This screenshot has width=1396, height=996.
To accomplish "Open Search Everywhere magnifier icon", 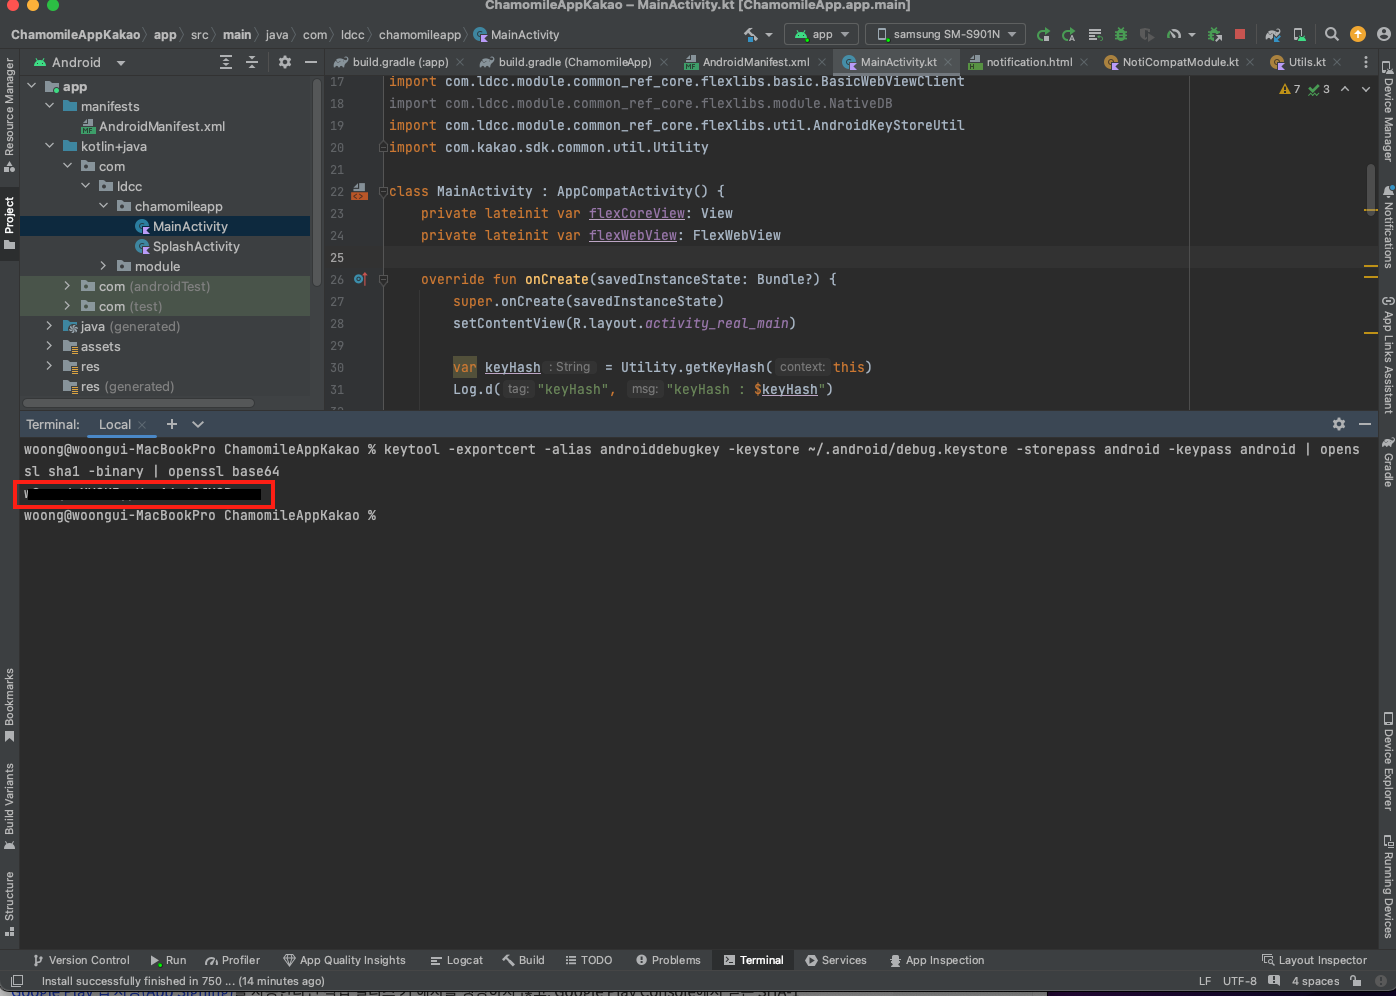I will click(1331, 34).
